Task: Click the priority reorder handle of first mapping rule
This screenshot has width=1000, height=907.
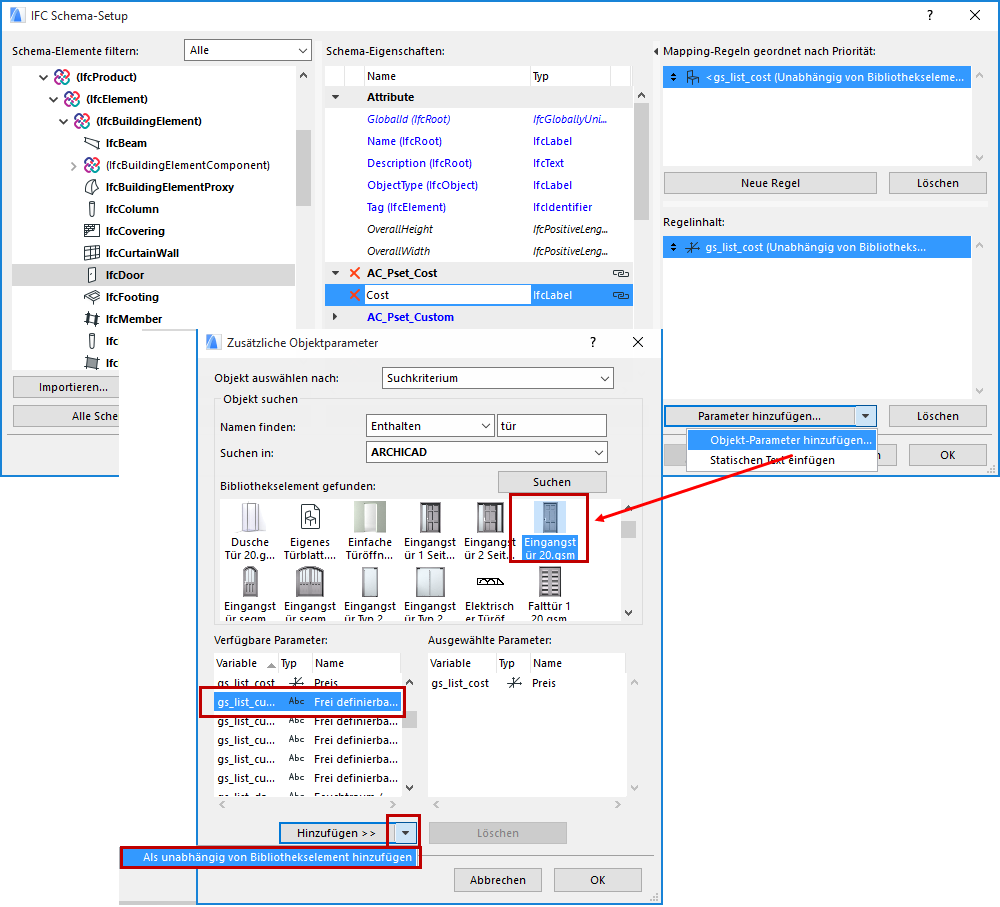Action: [673, 77]
